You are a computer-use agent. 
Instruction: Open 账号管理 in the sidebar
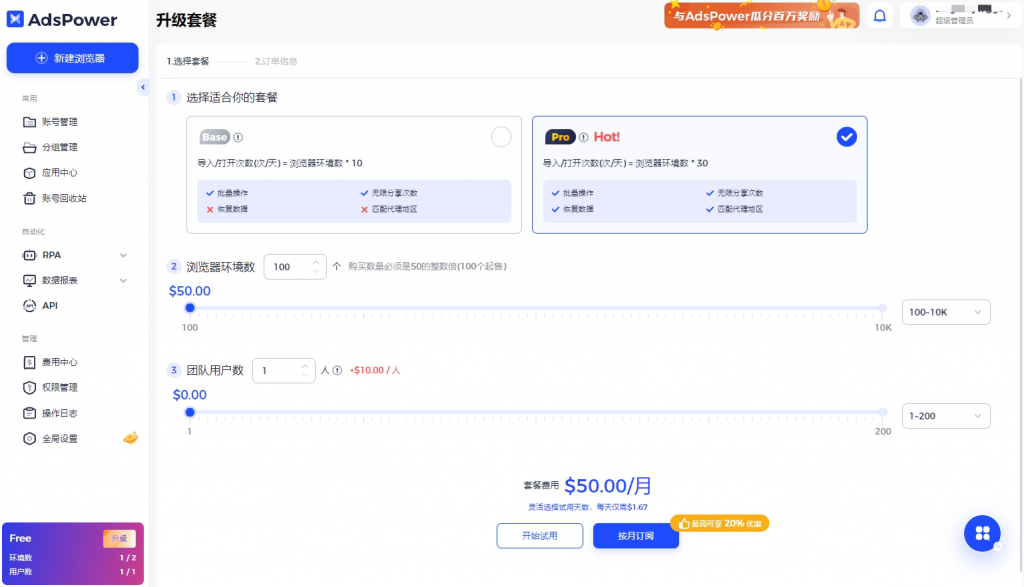tap(59, 122)
